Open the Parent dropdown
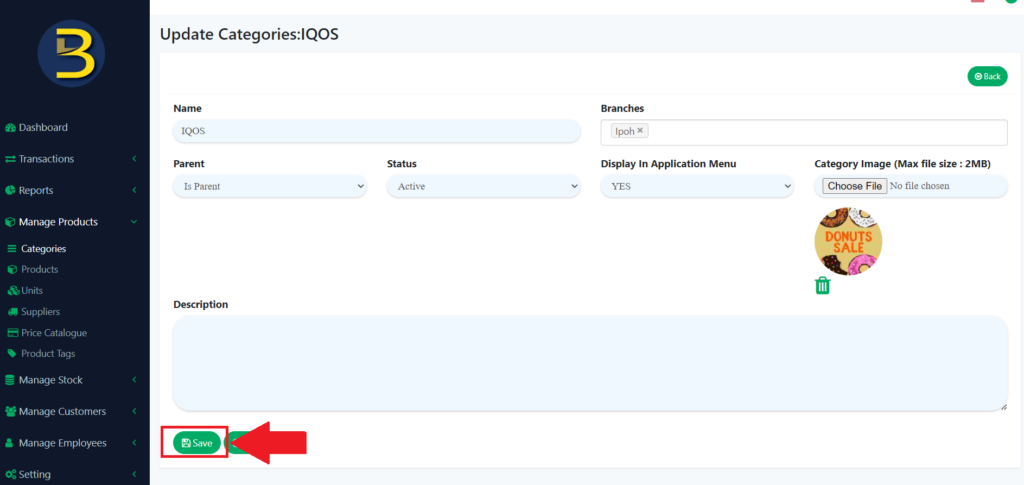This screenshot has height=485, width=1024. point(270,186)
